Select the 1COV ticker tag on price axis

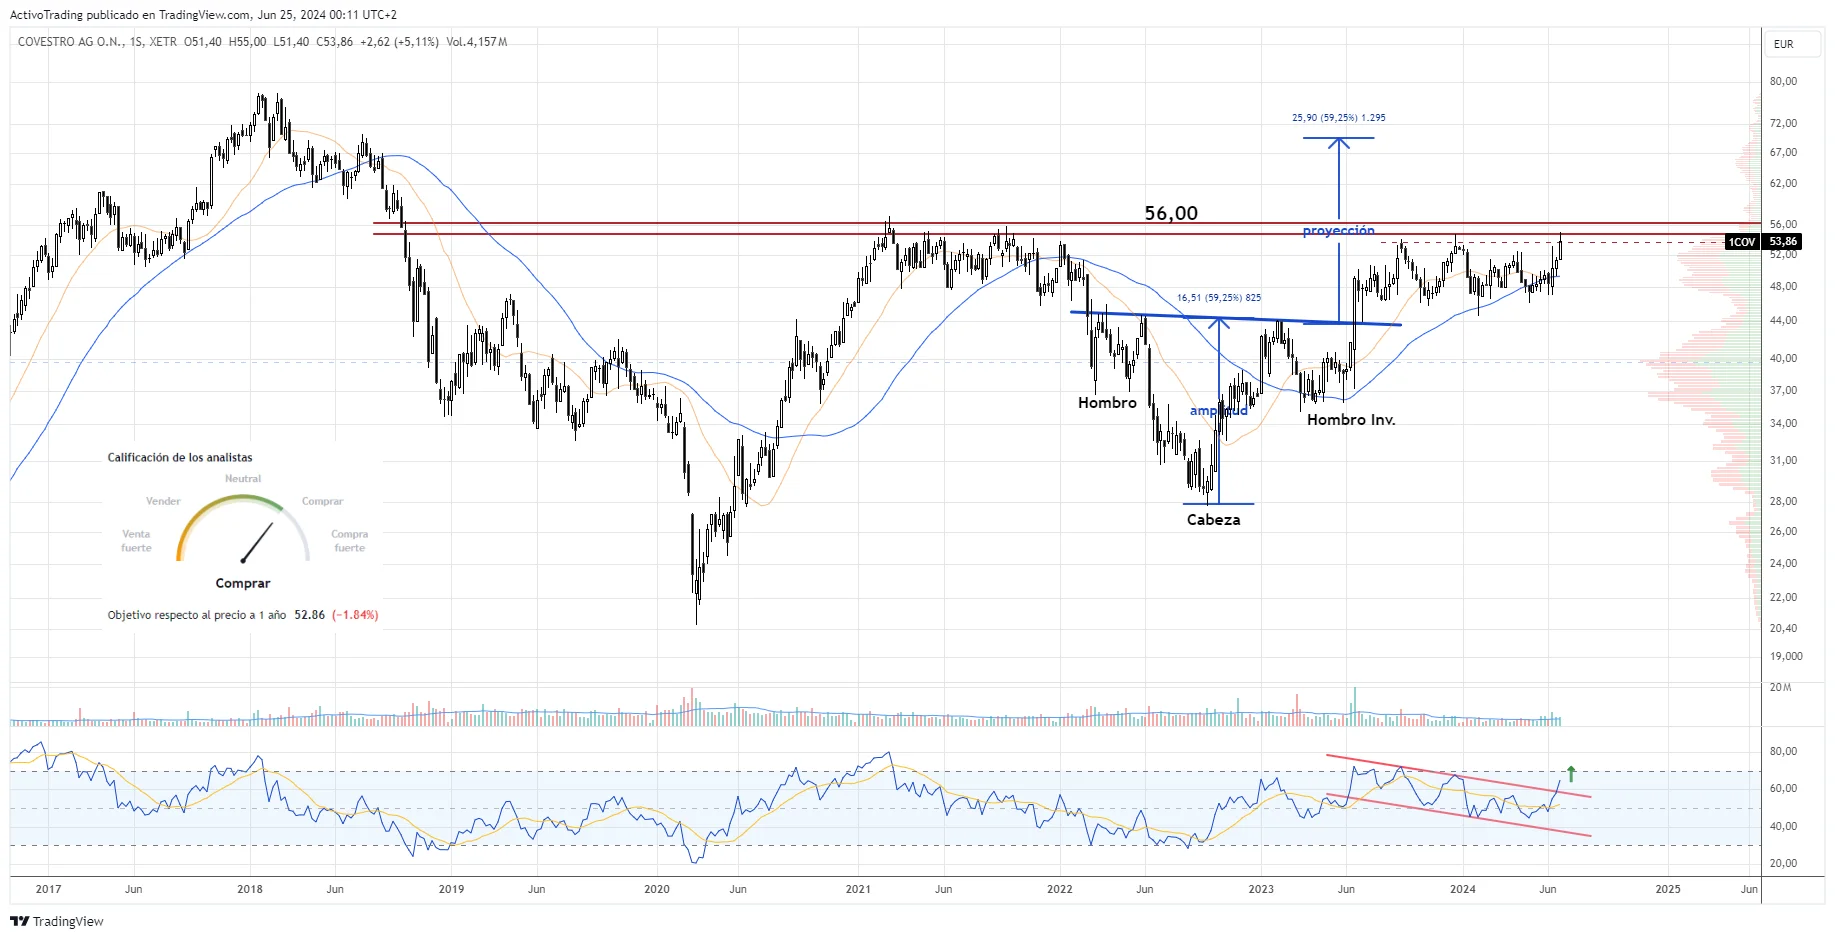click(x=1741, y=242)
